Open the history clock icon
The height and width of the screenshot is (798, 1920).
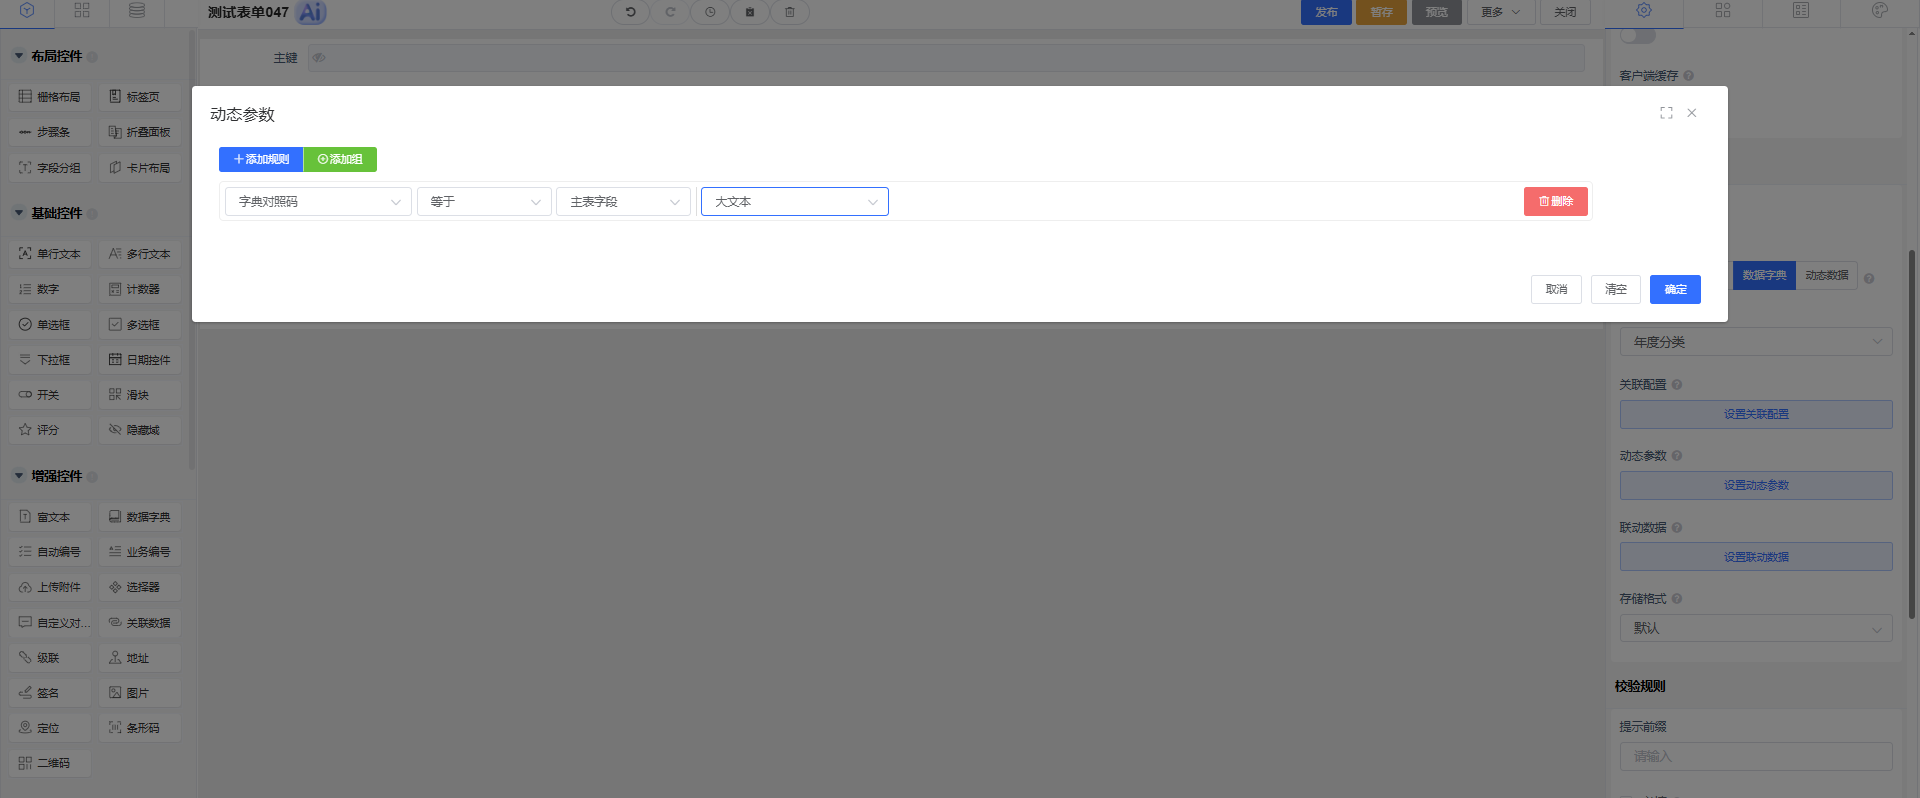[710, 12]
